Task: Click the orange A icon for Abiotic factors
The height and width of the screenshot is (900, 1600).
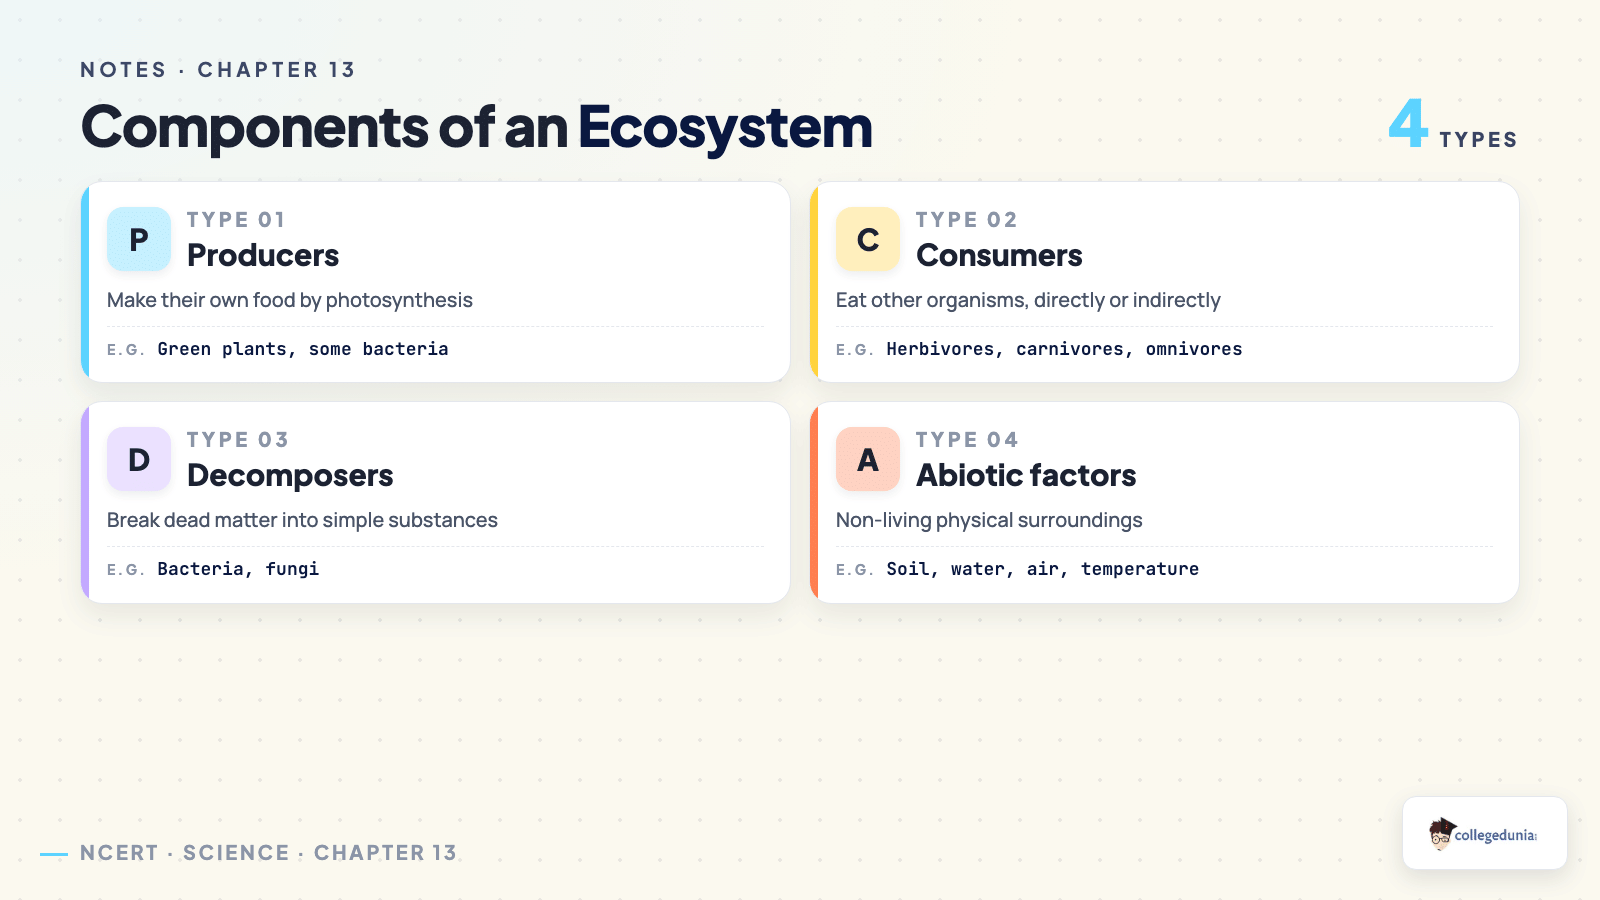Action: tap(868, 459)
